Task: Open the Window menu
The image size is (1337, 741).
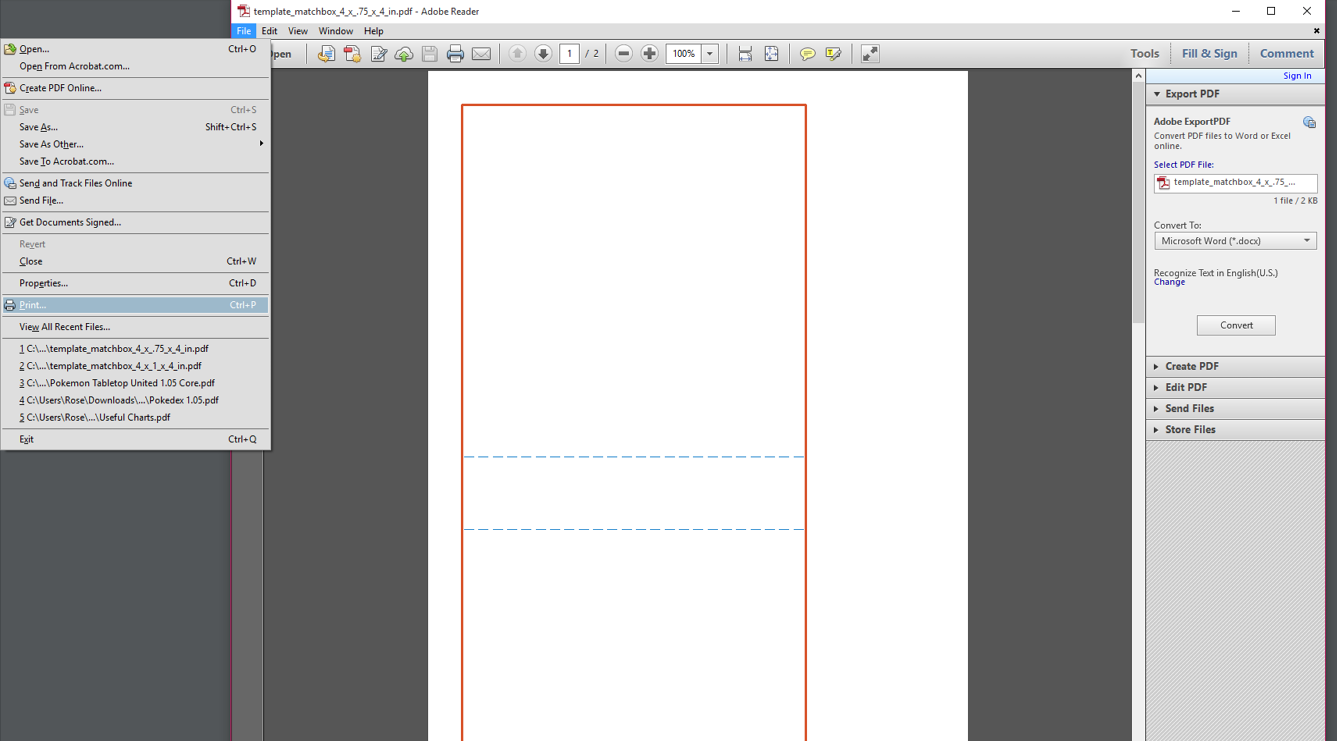Action: pyautogui.click(x=335, y=31)
